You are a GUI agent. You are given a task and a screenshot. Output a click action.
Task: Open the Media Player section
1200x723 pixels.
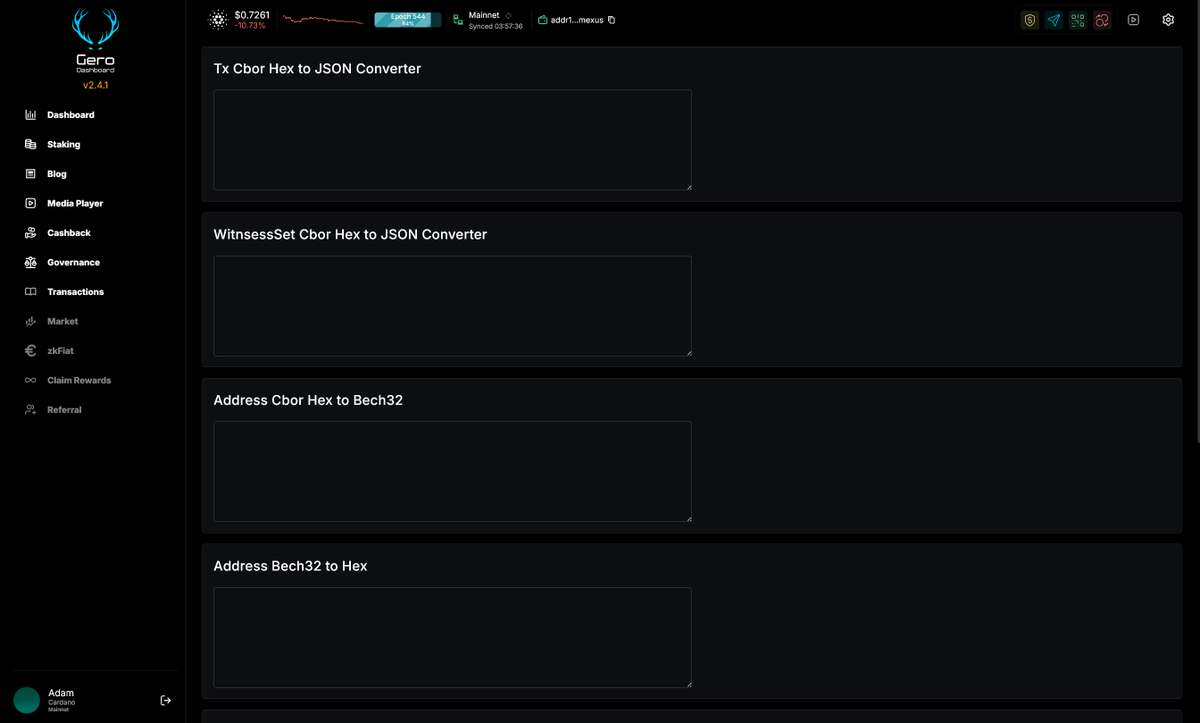pyautogui.click(x=75, y=203)
